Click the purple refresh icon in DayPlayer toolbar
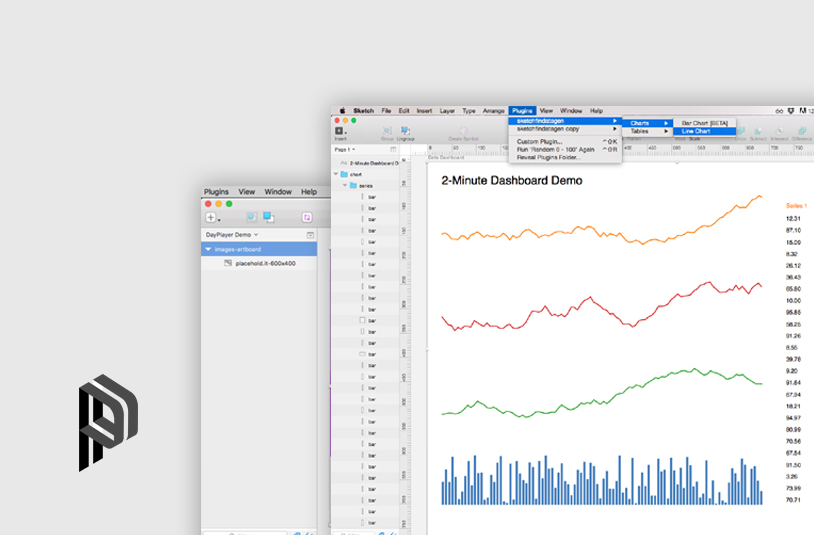 pos(307,217)
